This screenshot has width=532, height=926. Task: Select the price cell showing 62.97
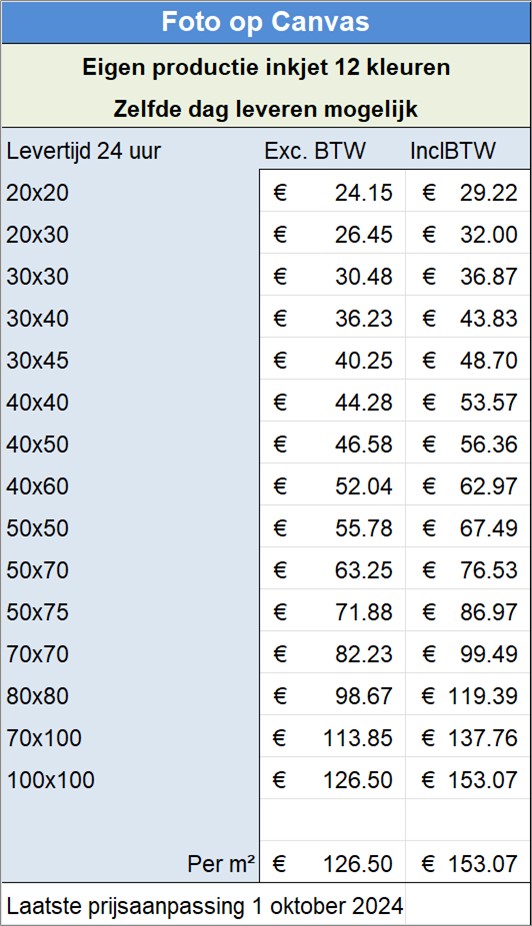[468, 485]
